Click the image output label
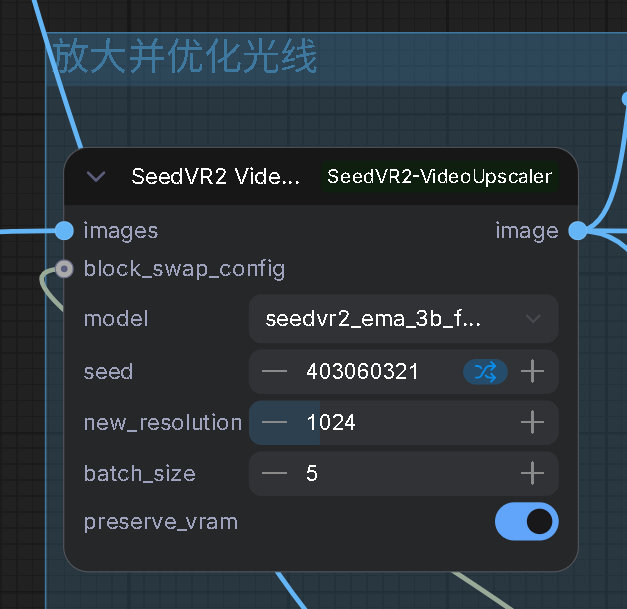Viewport: 627px width, 609px height. (x=527, y=232)
